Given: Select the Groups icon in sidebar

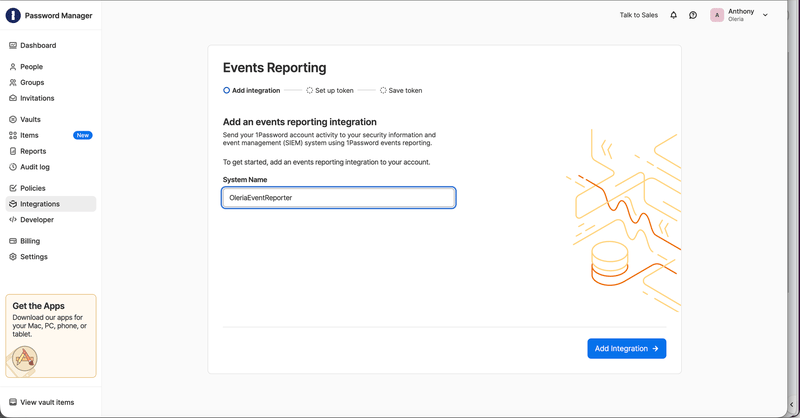Looking at the screenshot, I should point(13,83).
